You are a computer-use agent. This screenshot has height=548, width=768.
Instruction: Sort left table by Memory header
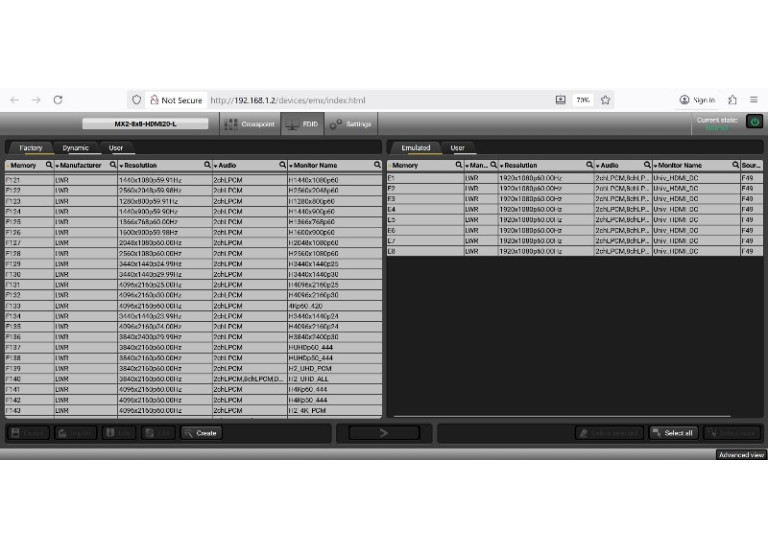[x=23, y=166]
